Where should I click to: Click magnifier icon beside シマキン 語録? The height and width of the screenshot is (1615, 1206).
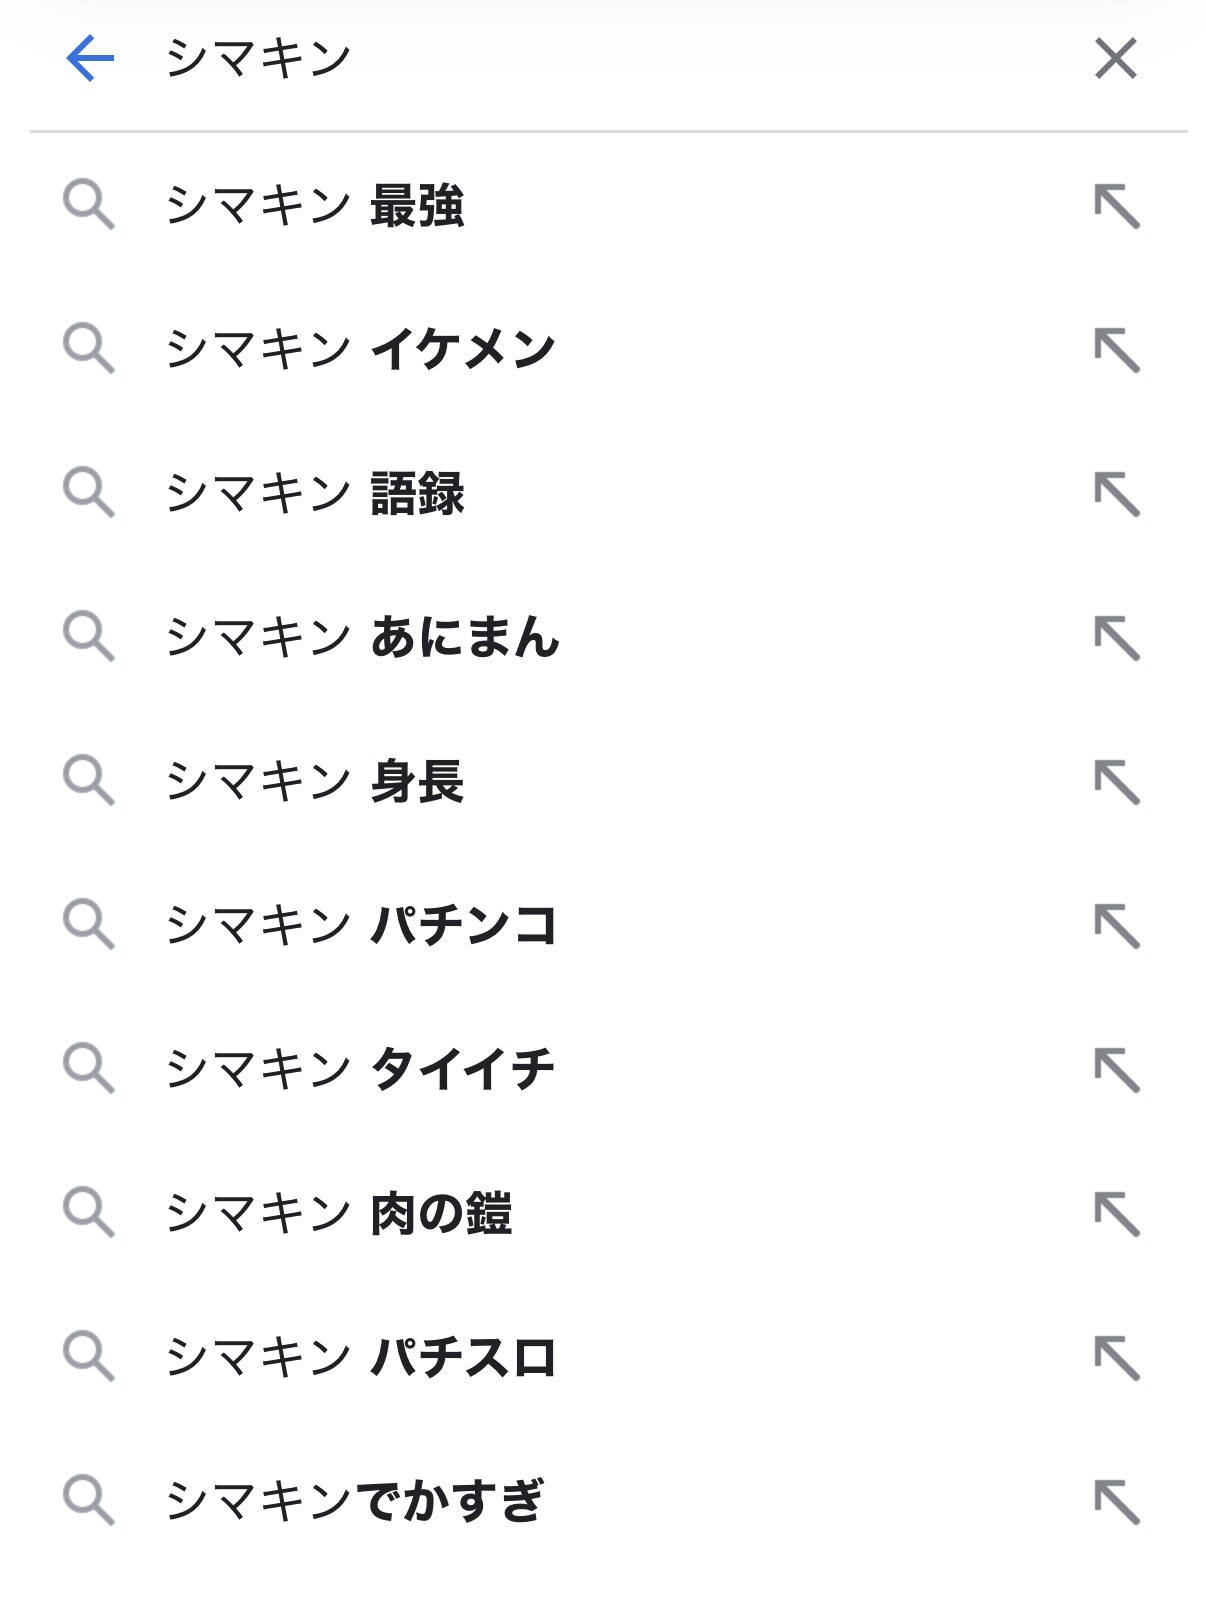pyautogui.click(x=89, y=493)
